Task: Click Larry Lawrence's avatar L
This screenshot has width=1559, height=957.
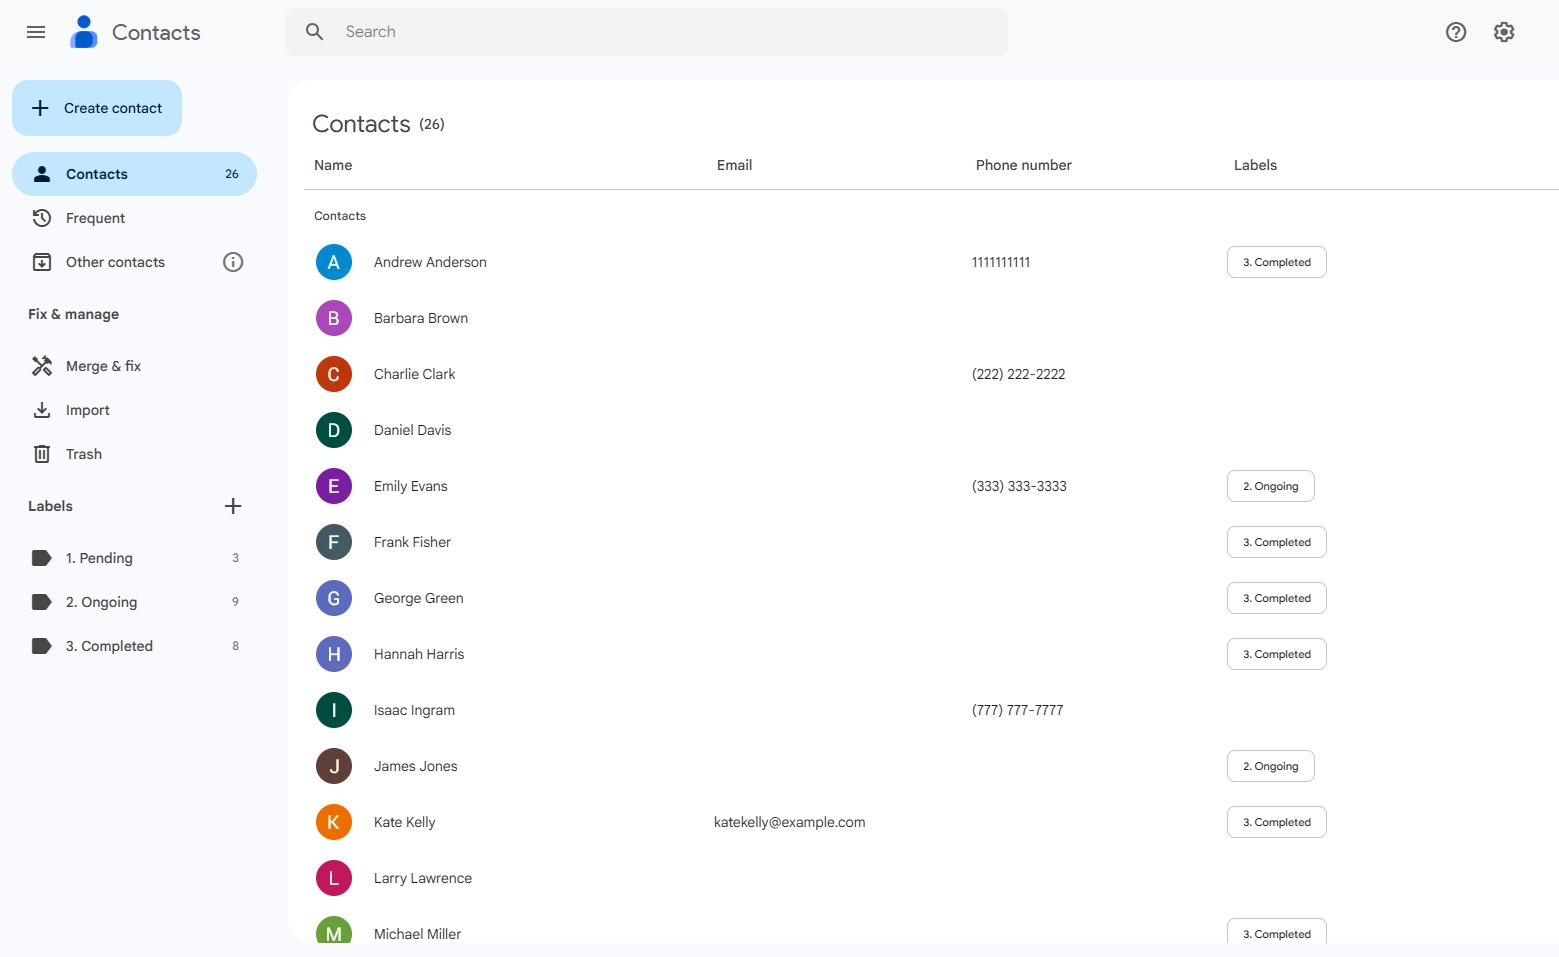Action: click(334, 878)
